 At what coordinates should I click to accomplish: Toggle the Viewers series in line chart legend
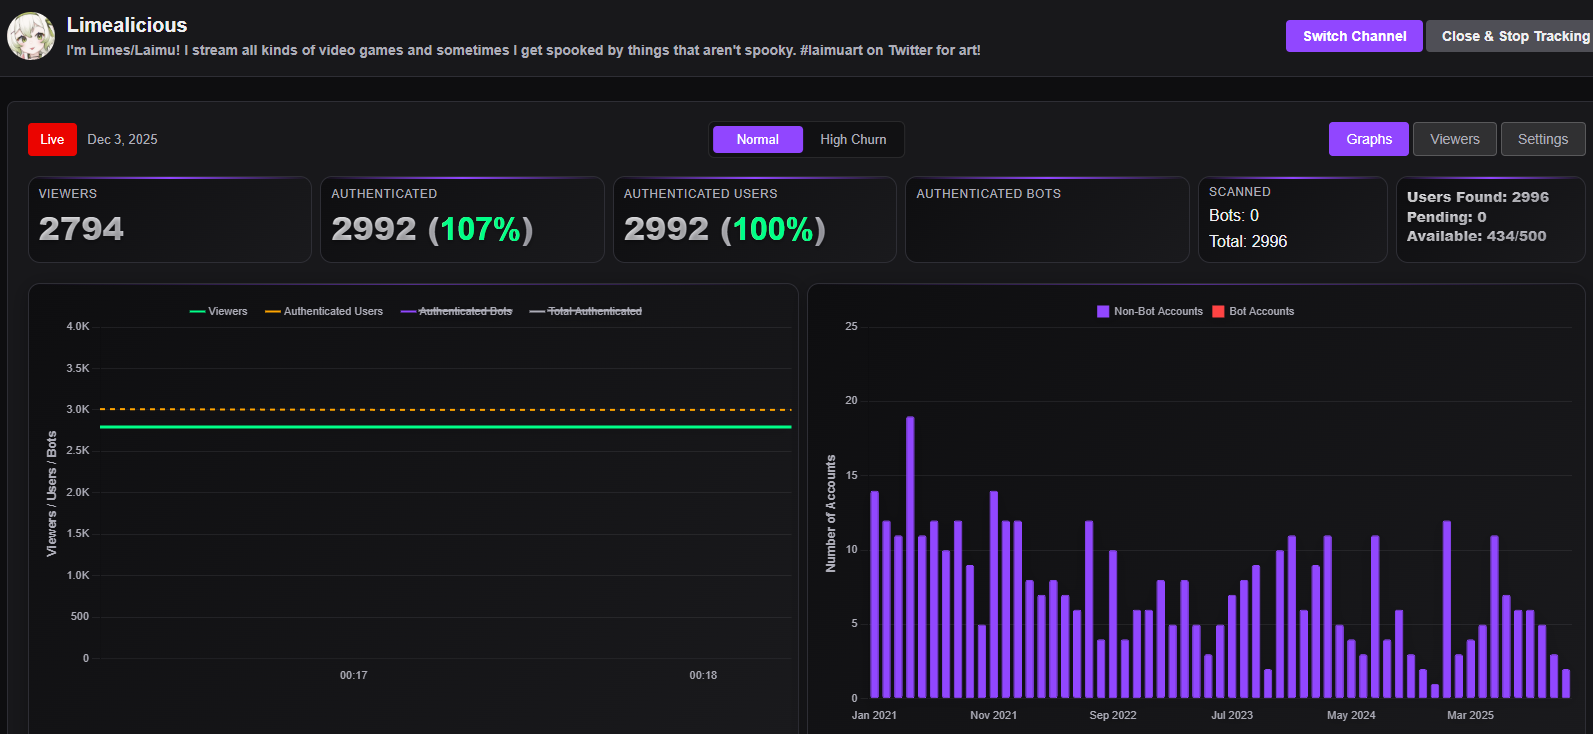pyautogui.click(x=219, y=311)
